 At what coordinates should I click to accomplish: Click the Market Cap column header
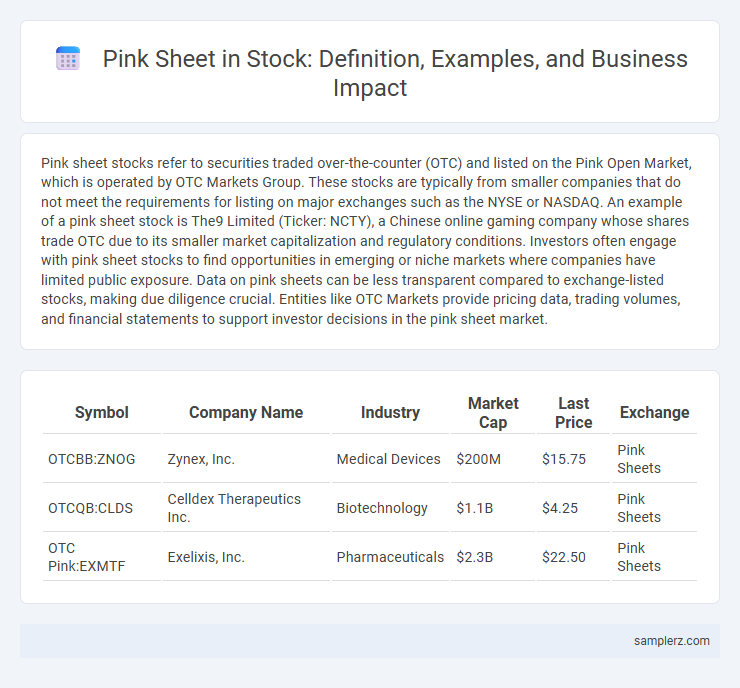point(493,412)
